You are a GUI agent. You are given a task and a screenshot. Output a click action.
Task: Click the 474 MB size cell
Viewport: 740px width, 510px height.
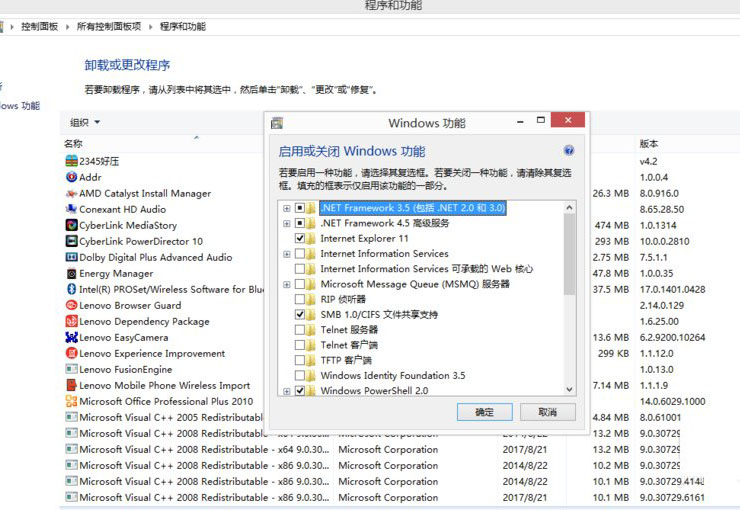tap(612, 225)
